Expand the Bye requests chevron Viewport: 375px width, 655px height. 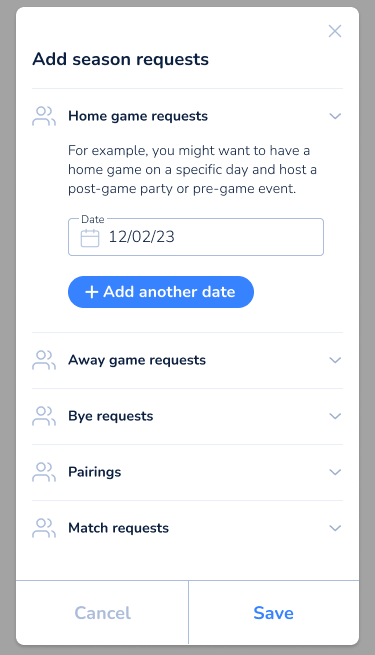coord(335,416)
